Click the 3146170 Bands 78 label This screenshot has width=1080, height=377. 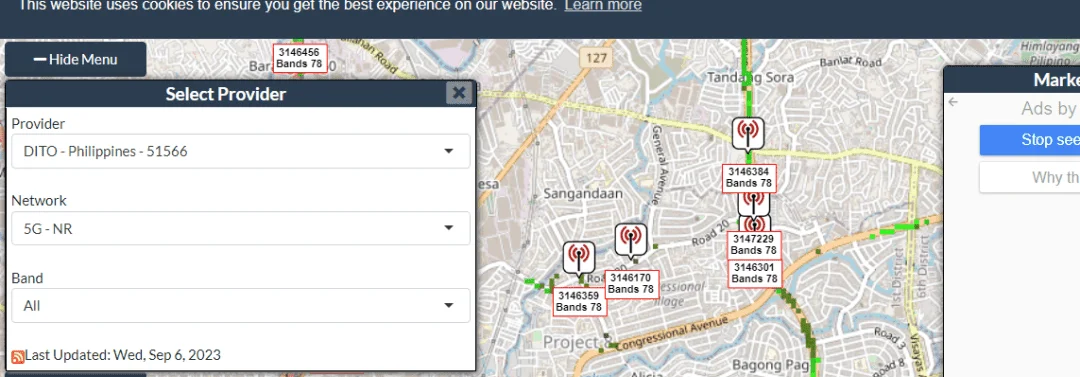pos(631,284)
